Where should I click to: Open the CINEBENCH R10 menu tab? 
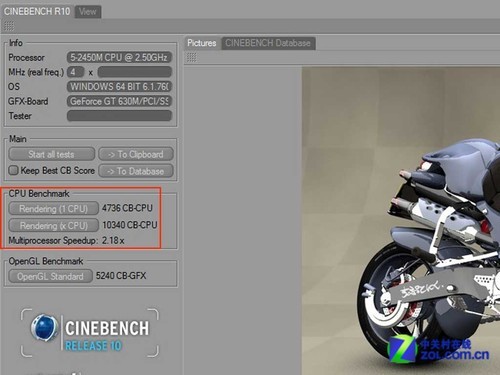pos(37,12)
